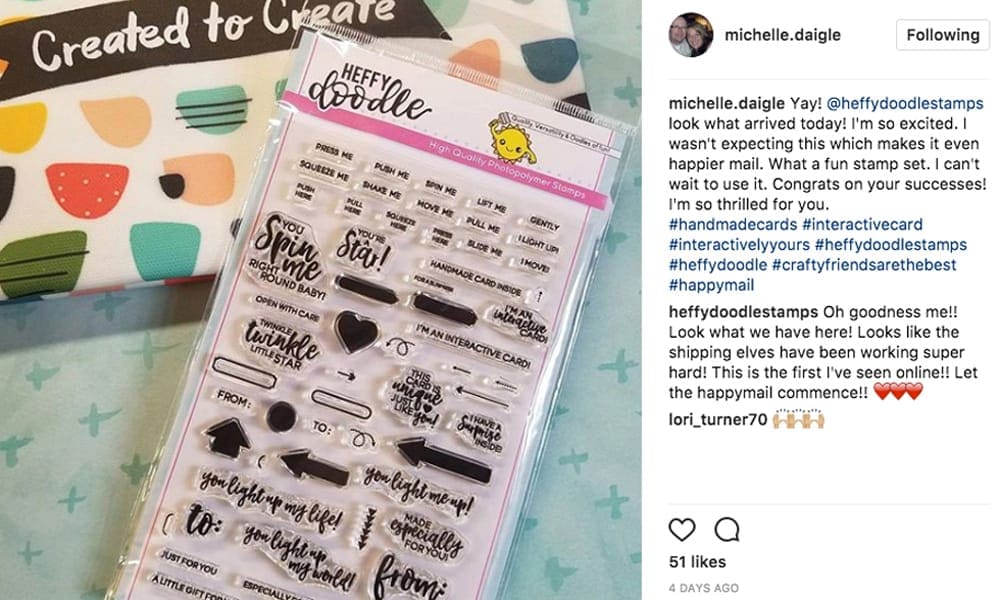Open the #happymail hashtag
Viewport: 1000px width, 600px height.
(x=711, y=285)
